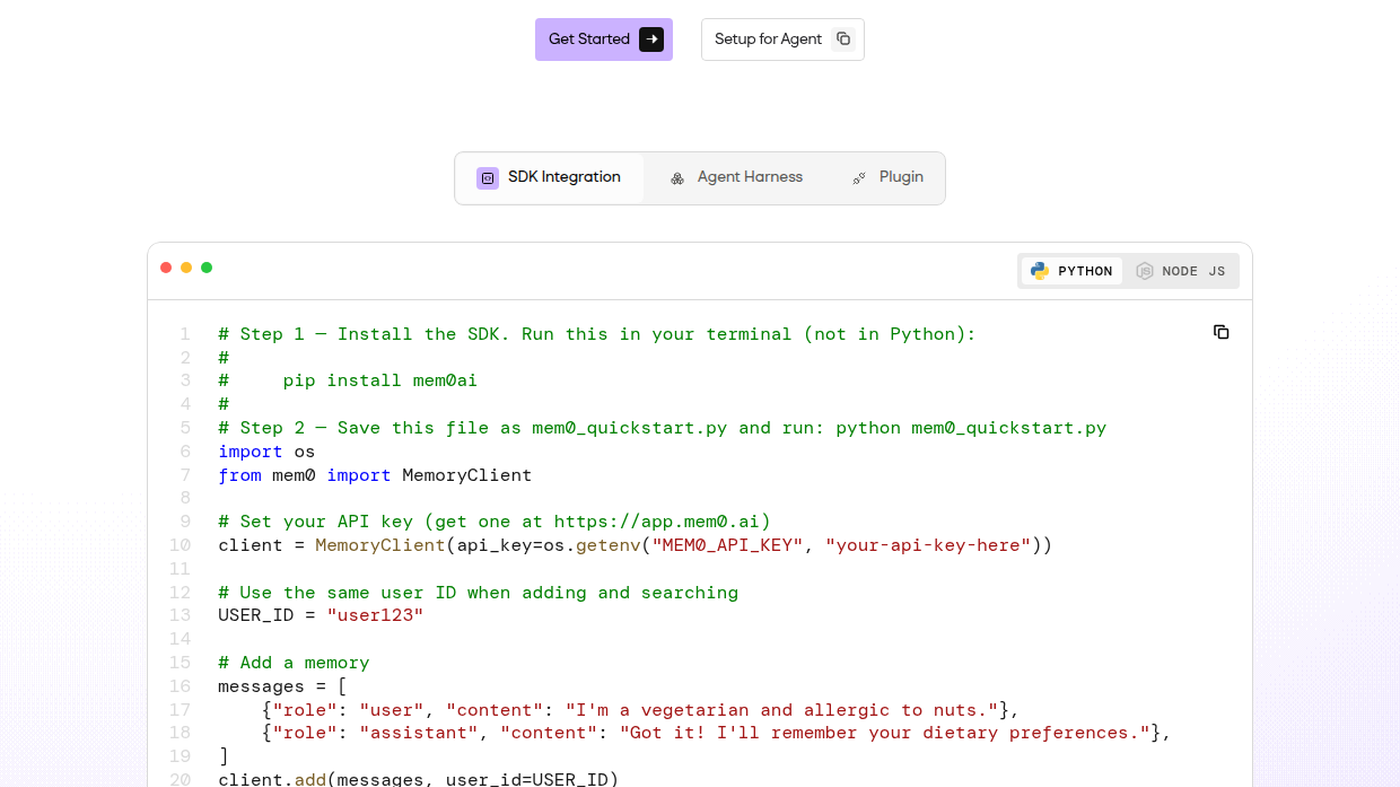Open the Agent Harness tab
This screenshot has height=787, width=1400.
(x=736, y=178)
